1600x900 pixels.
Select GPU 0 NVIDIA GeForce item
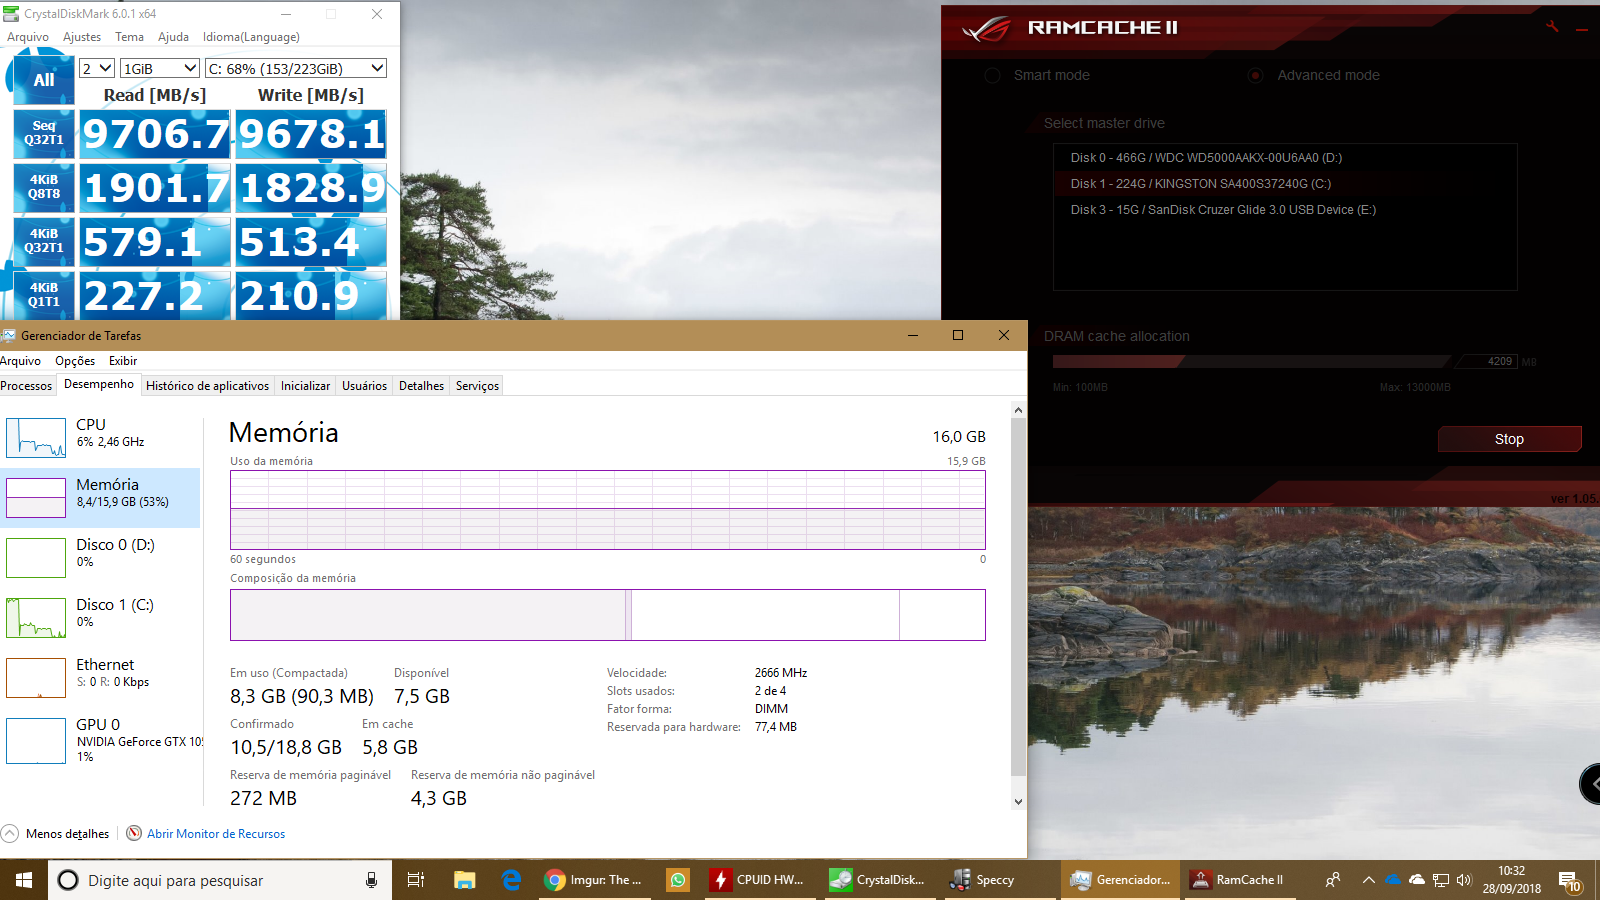point(100,740)
